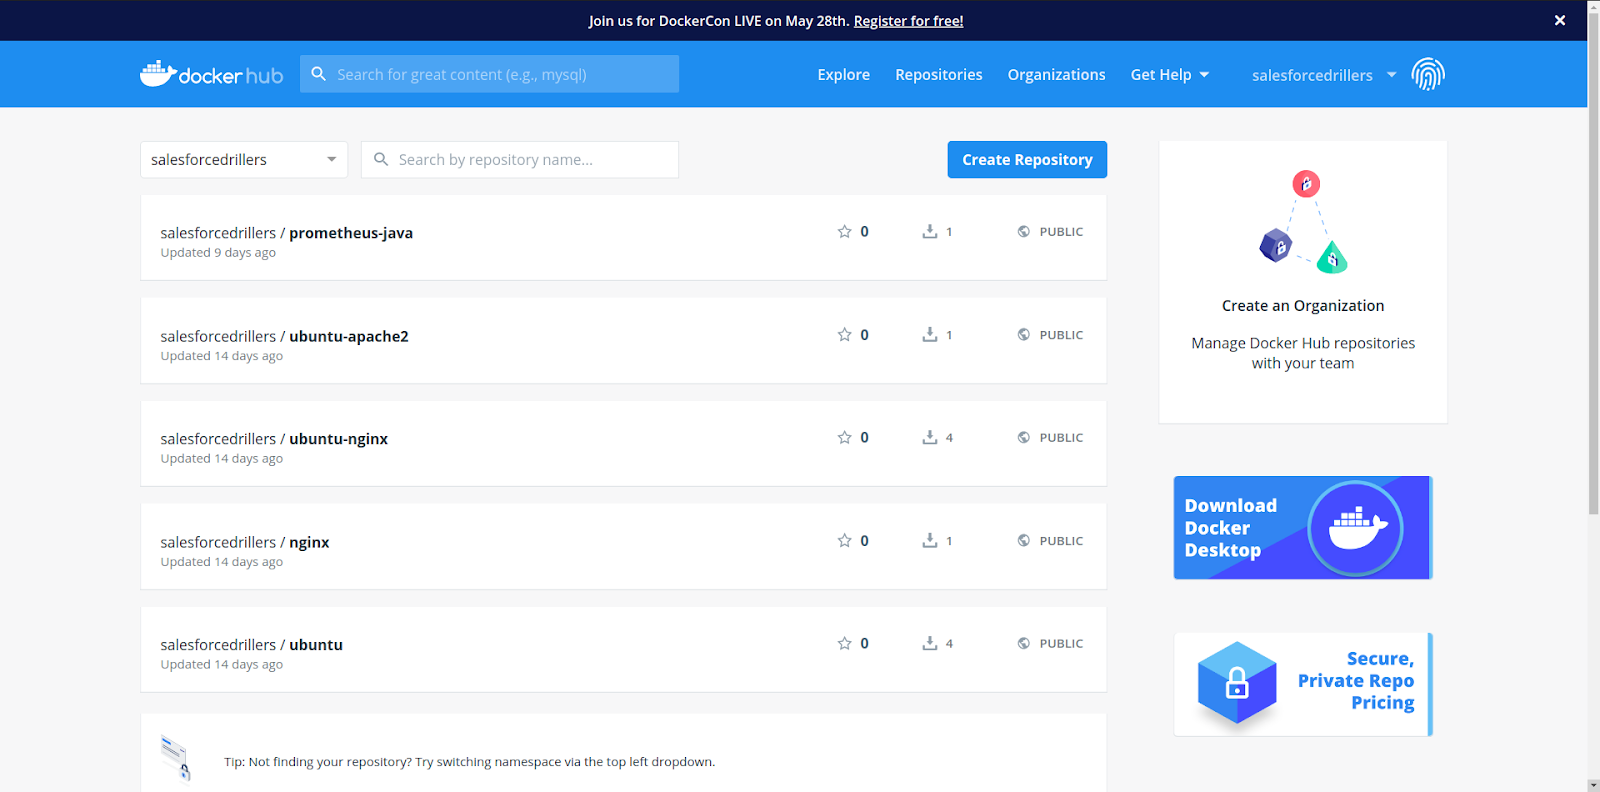Viewport: 1600px width, 792px height.
Task: Click 'Updated 9 days ago' text
Action: [x=218, y=253]
